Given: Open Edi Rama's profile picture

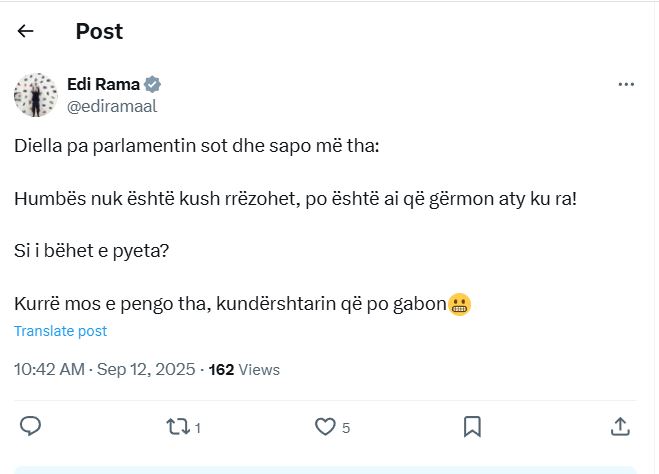Looking at the screenshot, I should pos(34,94).
